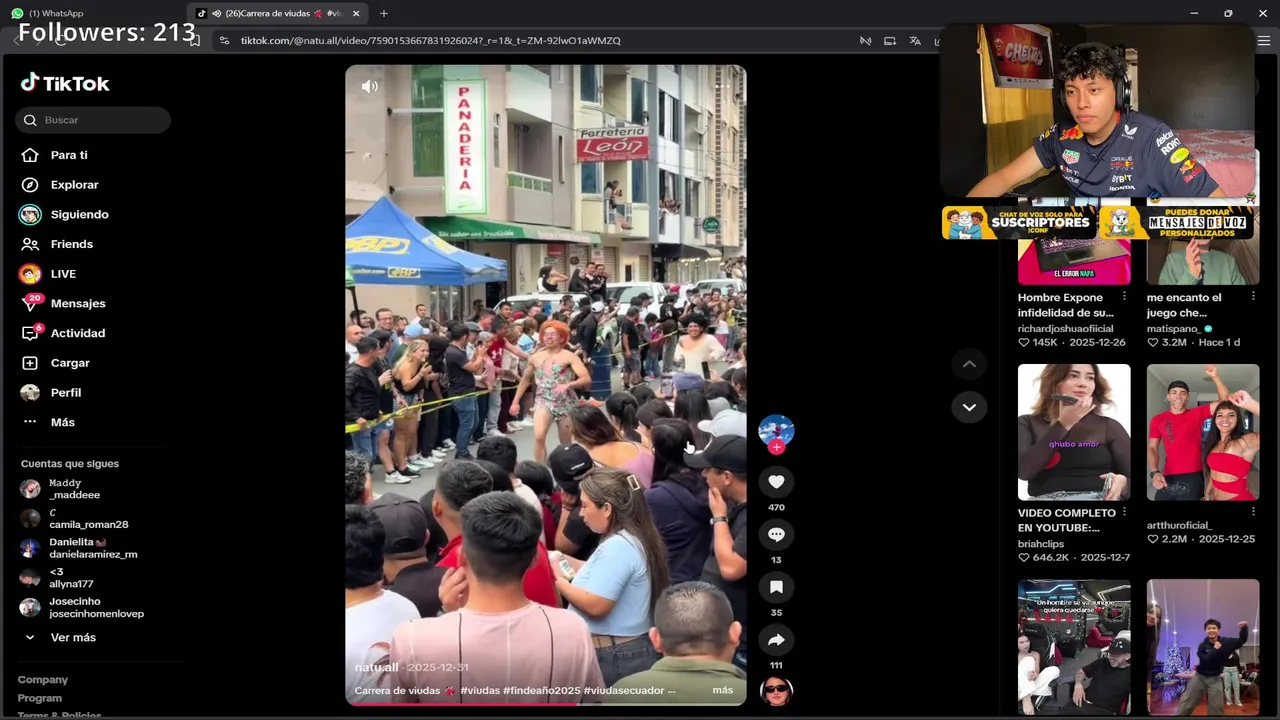
Task: Open matispano_ profile link
Action: click(x=1174, y=328)
